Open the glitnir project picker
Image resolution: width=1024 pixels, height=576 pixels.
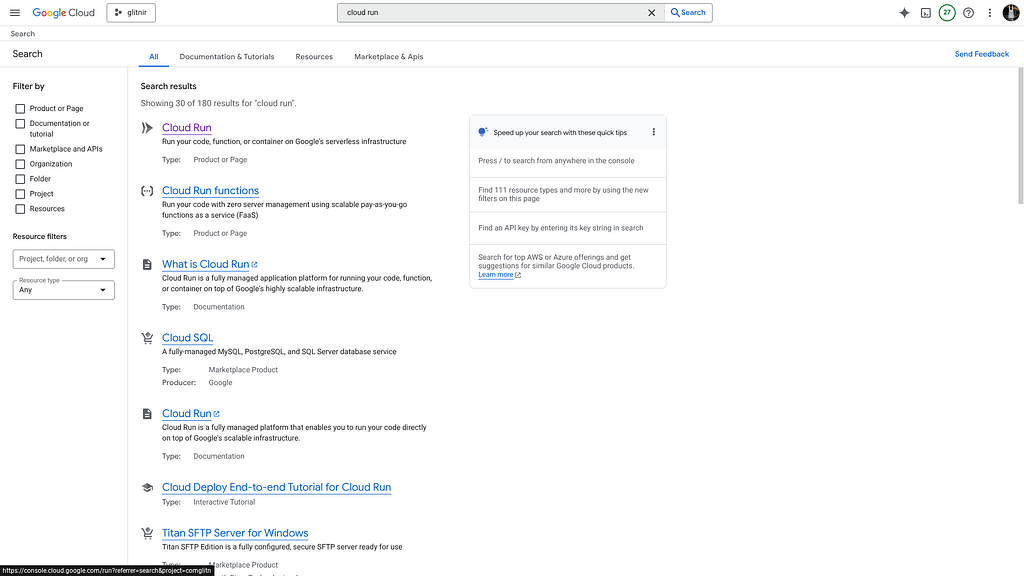coord(131,12)
